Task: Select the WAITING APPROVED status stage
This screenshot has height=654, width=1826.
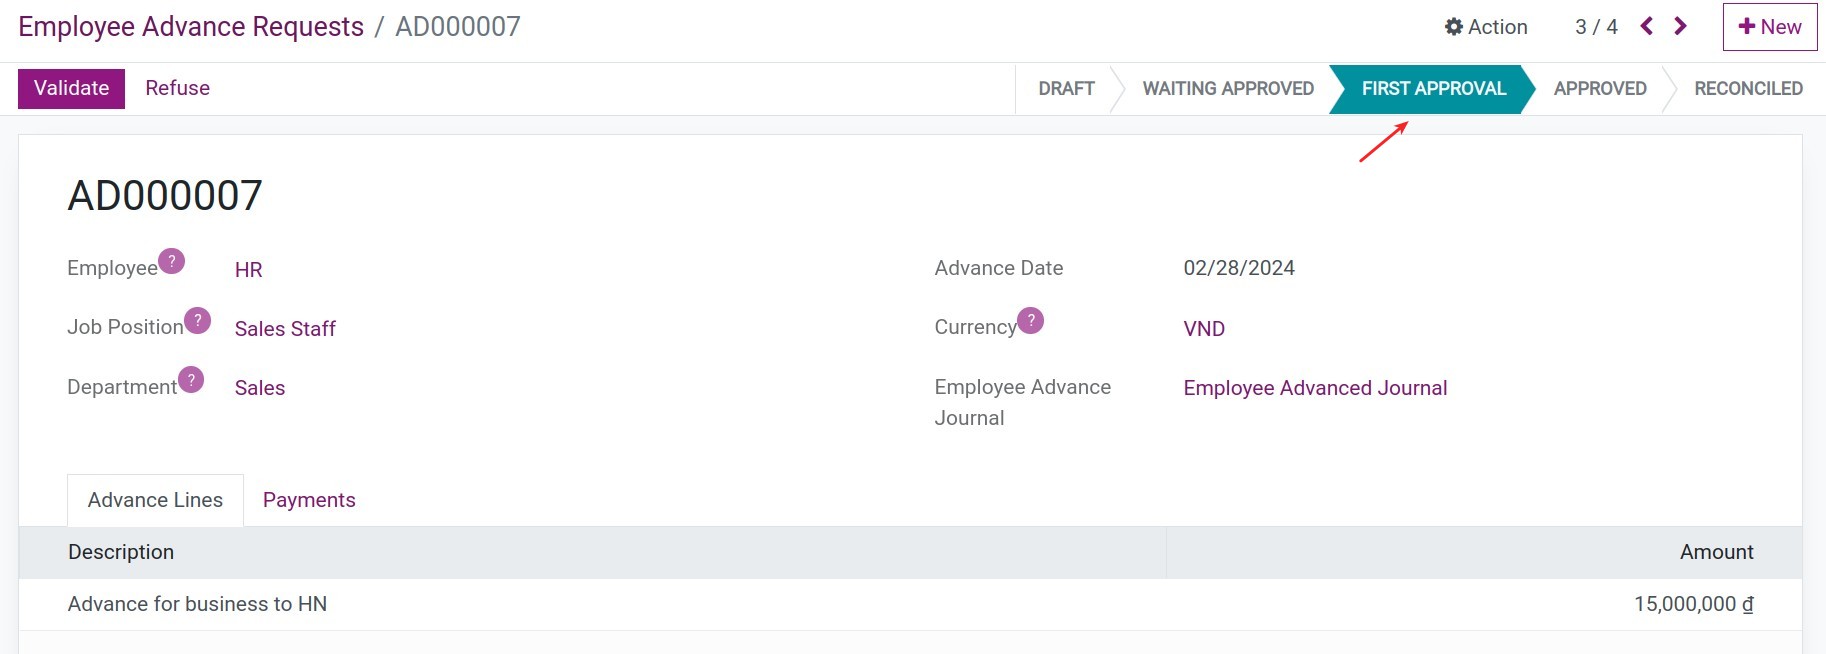Action: [x=1227, y=89]
